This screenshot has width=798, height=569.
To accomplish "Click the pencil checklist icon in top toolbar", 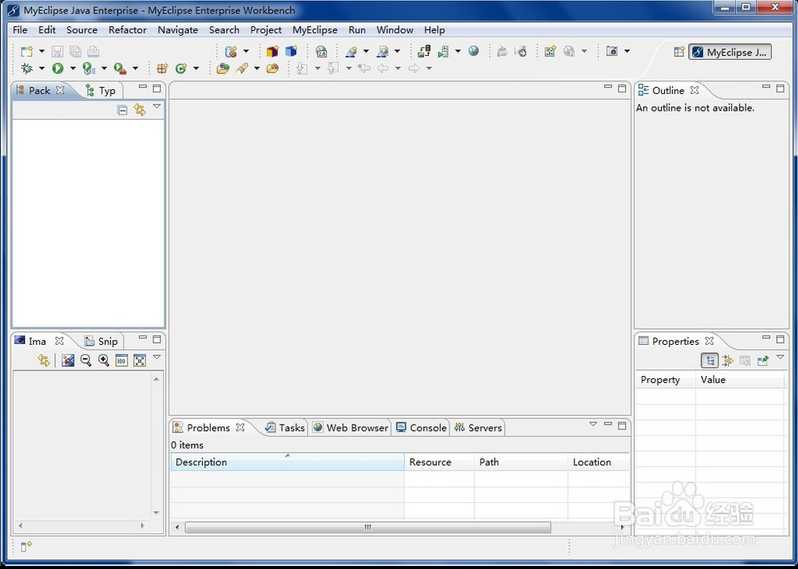I will [x=550, y=51].
